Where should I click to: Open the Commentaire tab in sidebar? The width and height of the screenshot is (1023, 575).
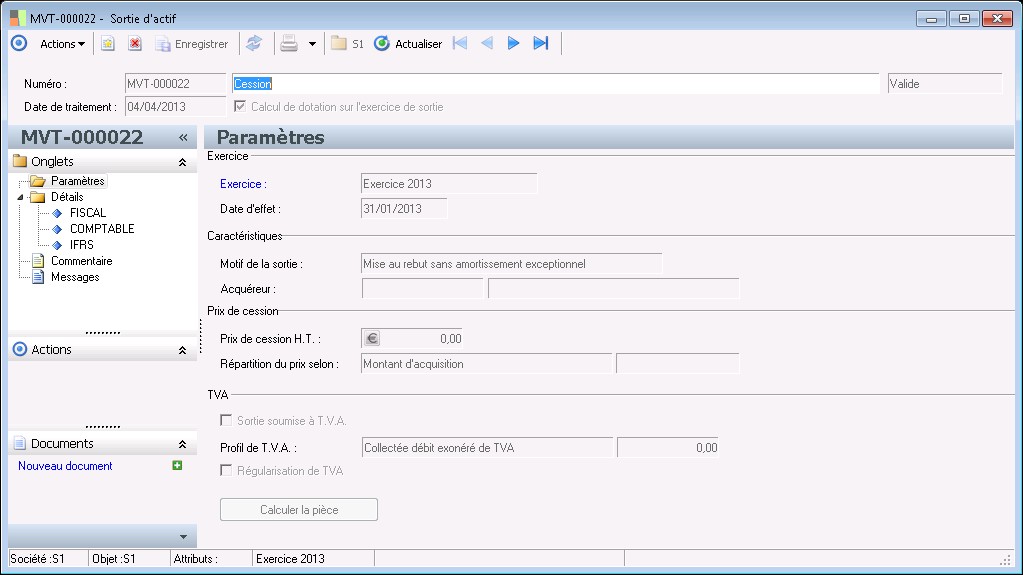[x=81, y=261]
